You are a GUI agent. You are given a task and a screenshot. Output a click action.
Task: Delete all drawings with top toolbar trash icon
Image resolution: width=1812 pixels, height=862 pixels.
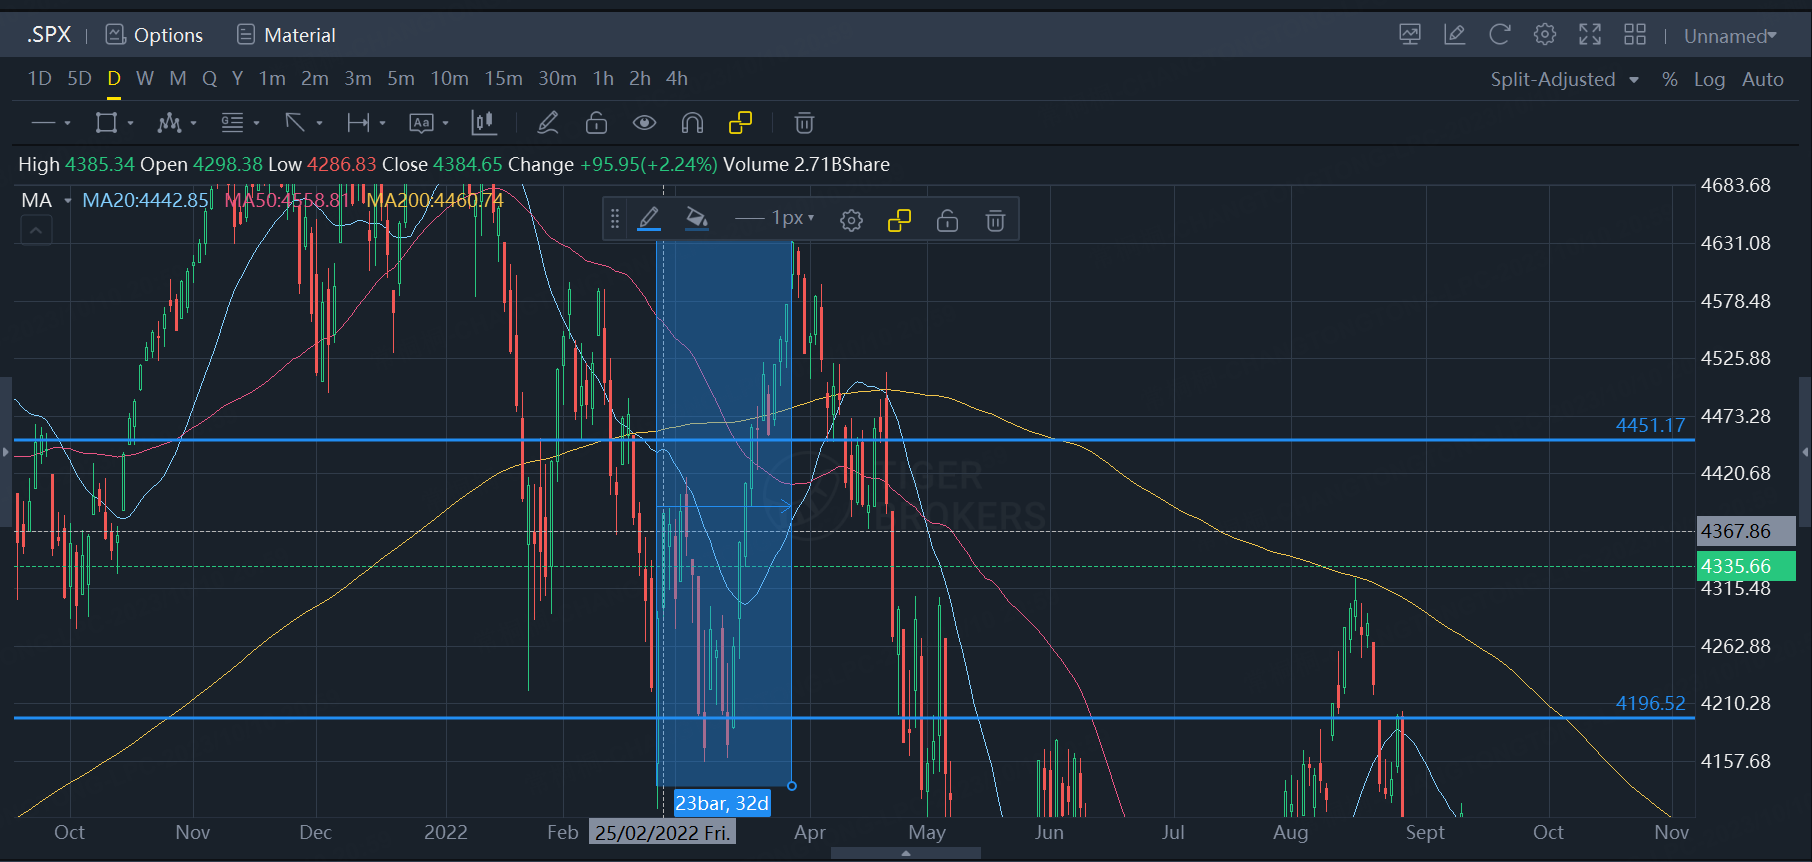pyautogui.click(x=804, y=123)
